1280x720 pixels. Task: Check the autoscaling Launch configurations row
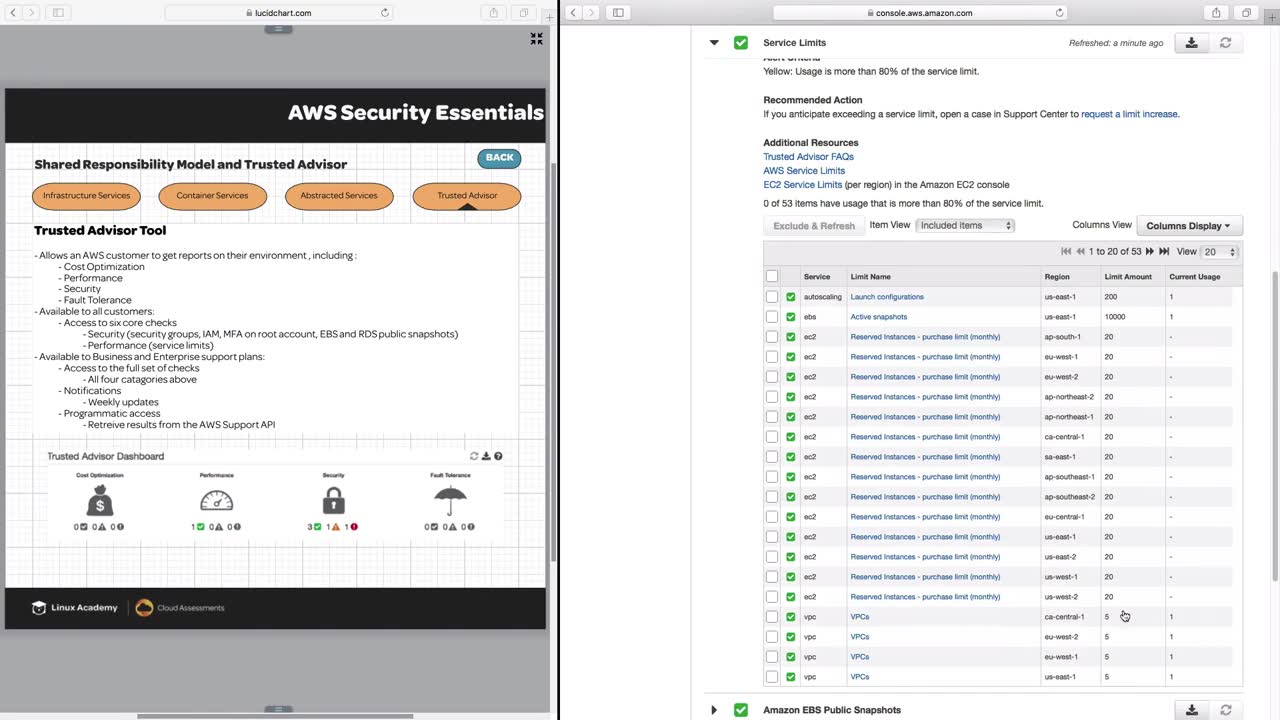click(x=771, y=297)
